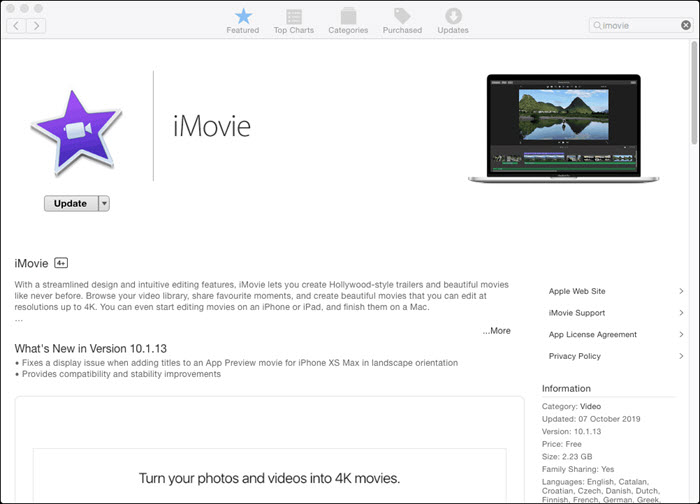700x504 pixels.
Task: Click the Category: Video entry
Action: [x=571, y=407]
